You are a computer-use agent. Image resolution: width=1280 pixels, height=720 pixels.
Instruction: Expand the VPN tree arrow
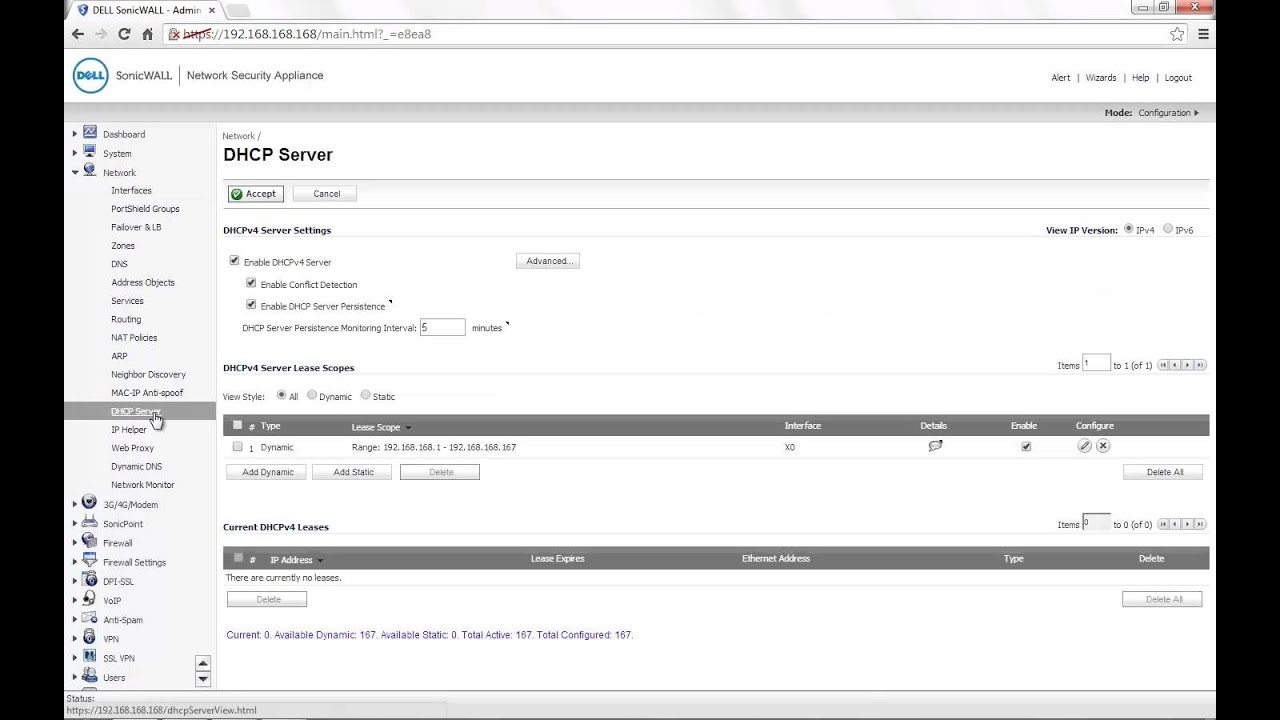click(75, 639)
